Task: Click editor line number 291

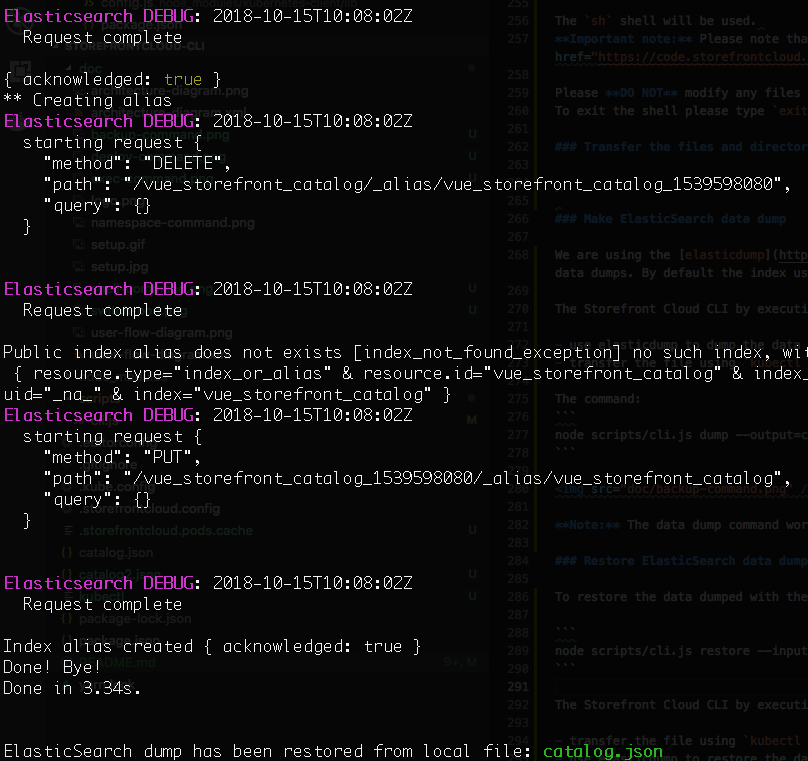Action: [518, 687]
